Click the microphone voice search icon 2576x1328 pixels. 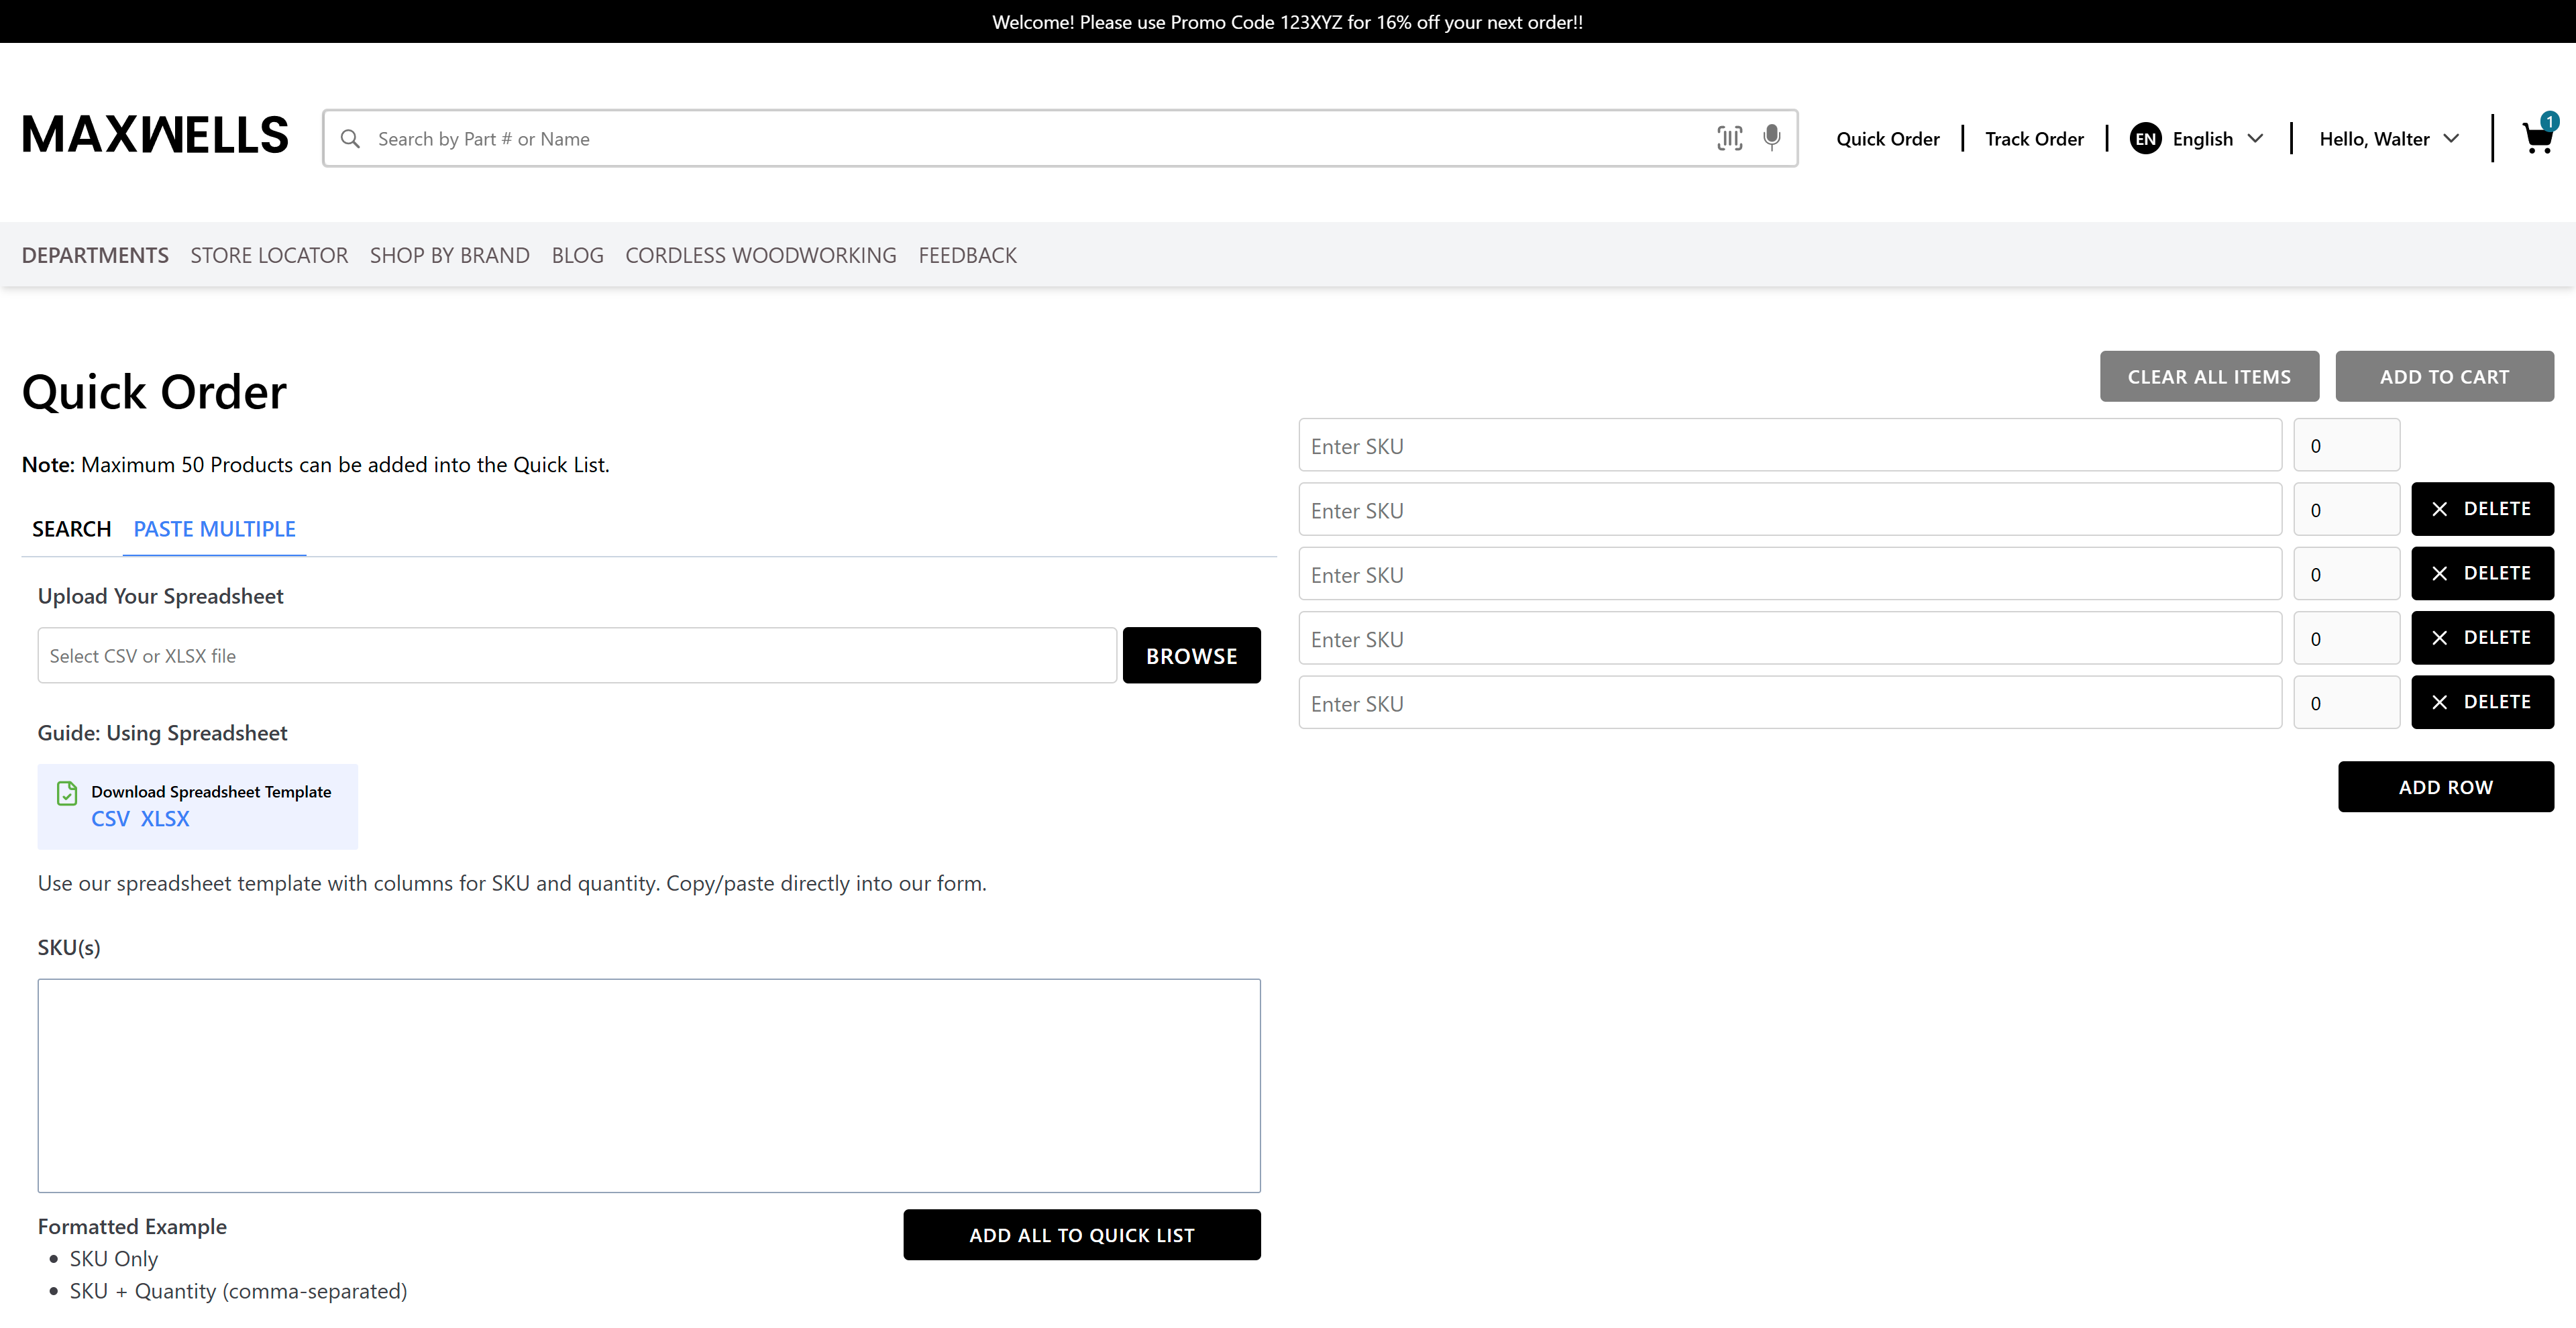pos(1771,137)
